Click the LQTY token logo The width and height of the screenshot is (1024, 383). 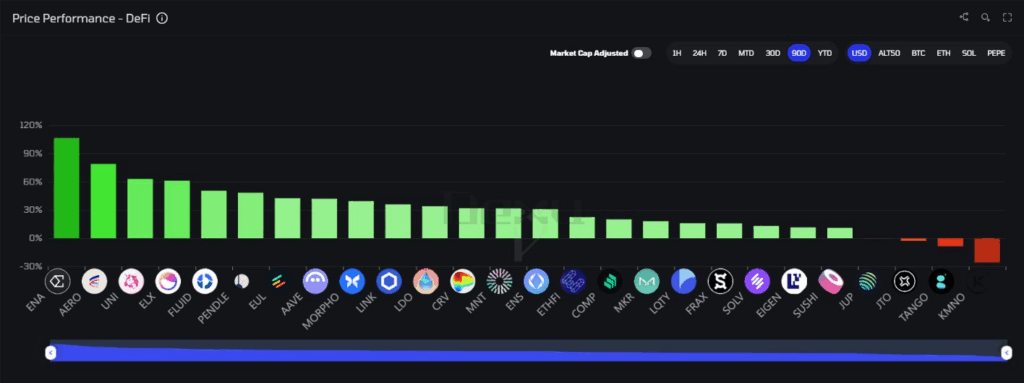[x=684, y=281]
